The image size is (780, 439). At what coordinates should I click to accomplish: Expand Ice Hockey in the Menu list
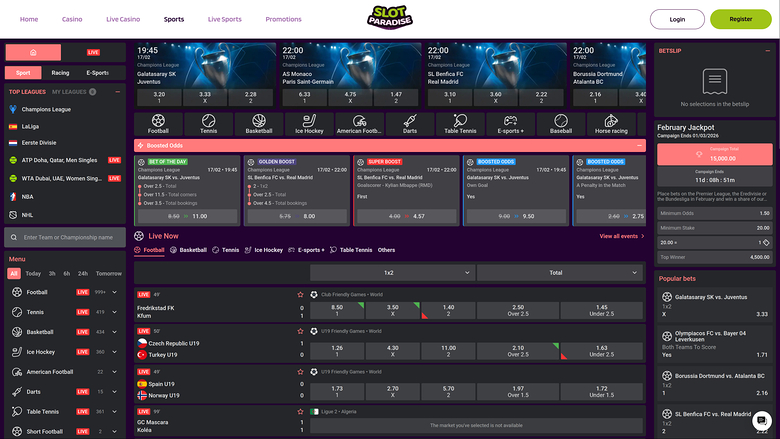(x=114, y=352)
